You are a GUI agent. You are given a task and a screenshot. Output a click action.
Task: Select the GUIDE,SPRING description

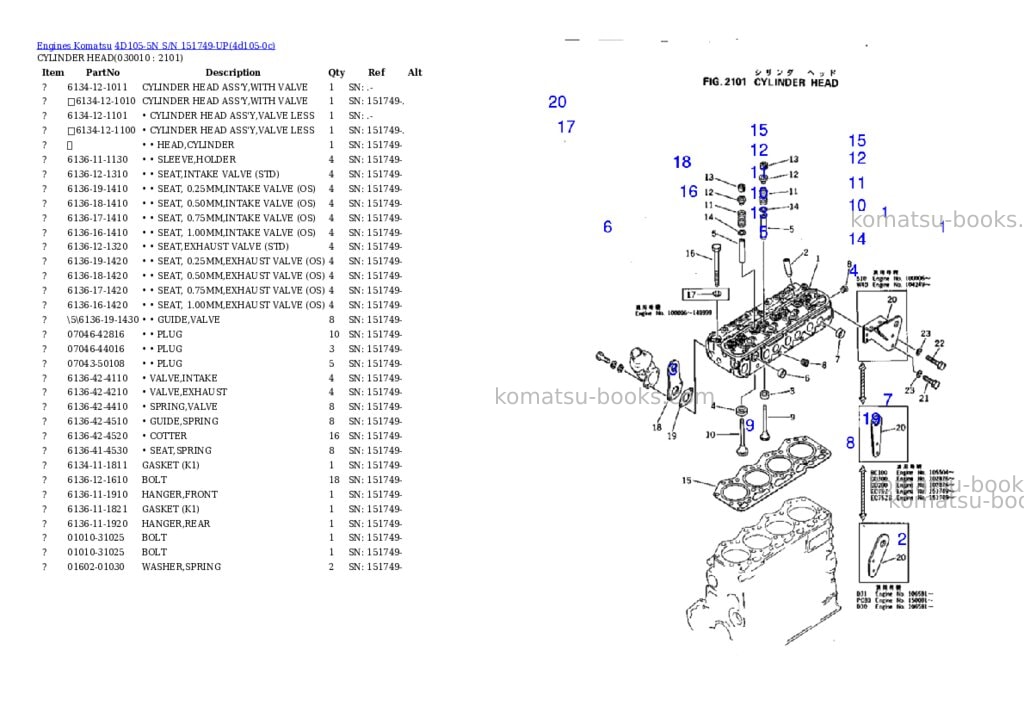pos(184,421)
